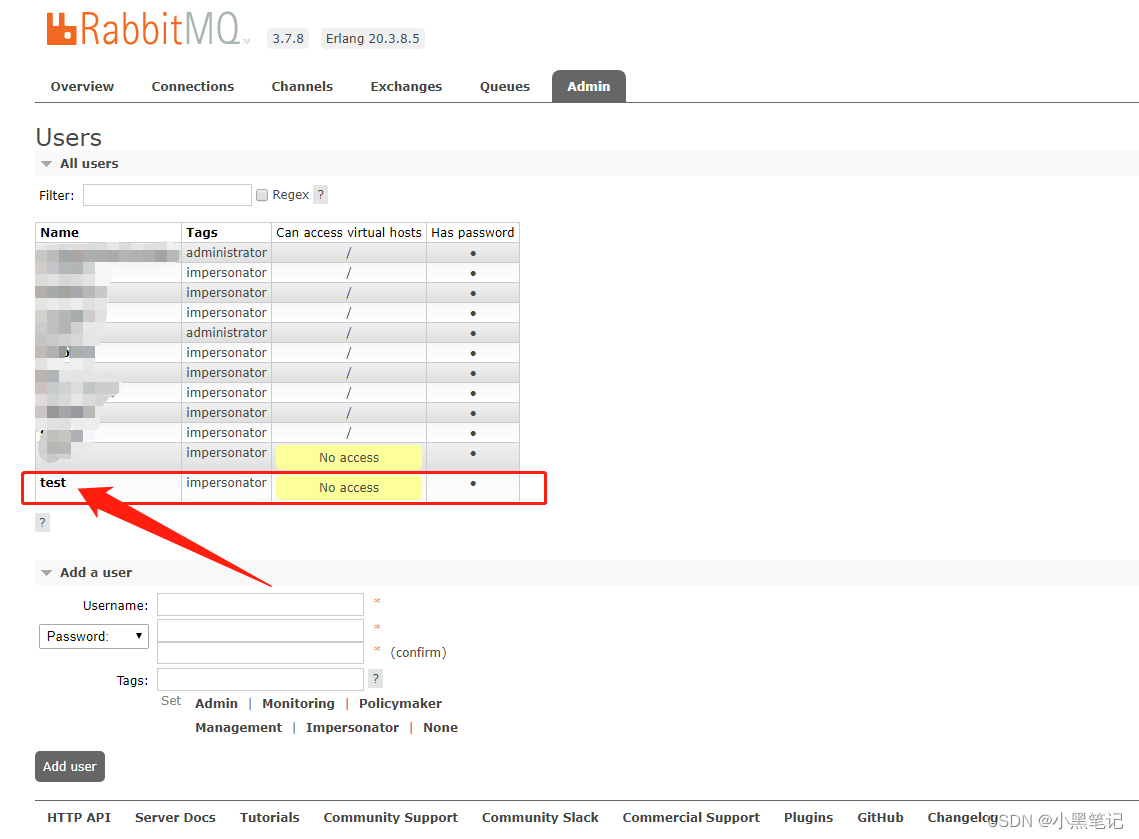The width and height of the screenshot is (1139, 839).
Task: Set the Monitoring tag
Action: (x=299, y=703)
